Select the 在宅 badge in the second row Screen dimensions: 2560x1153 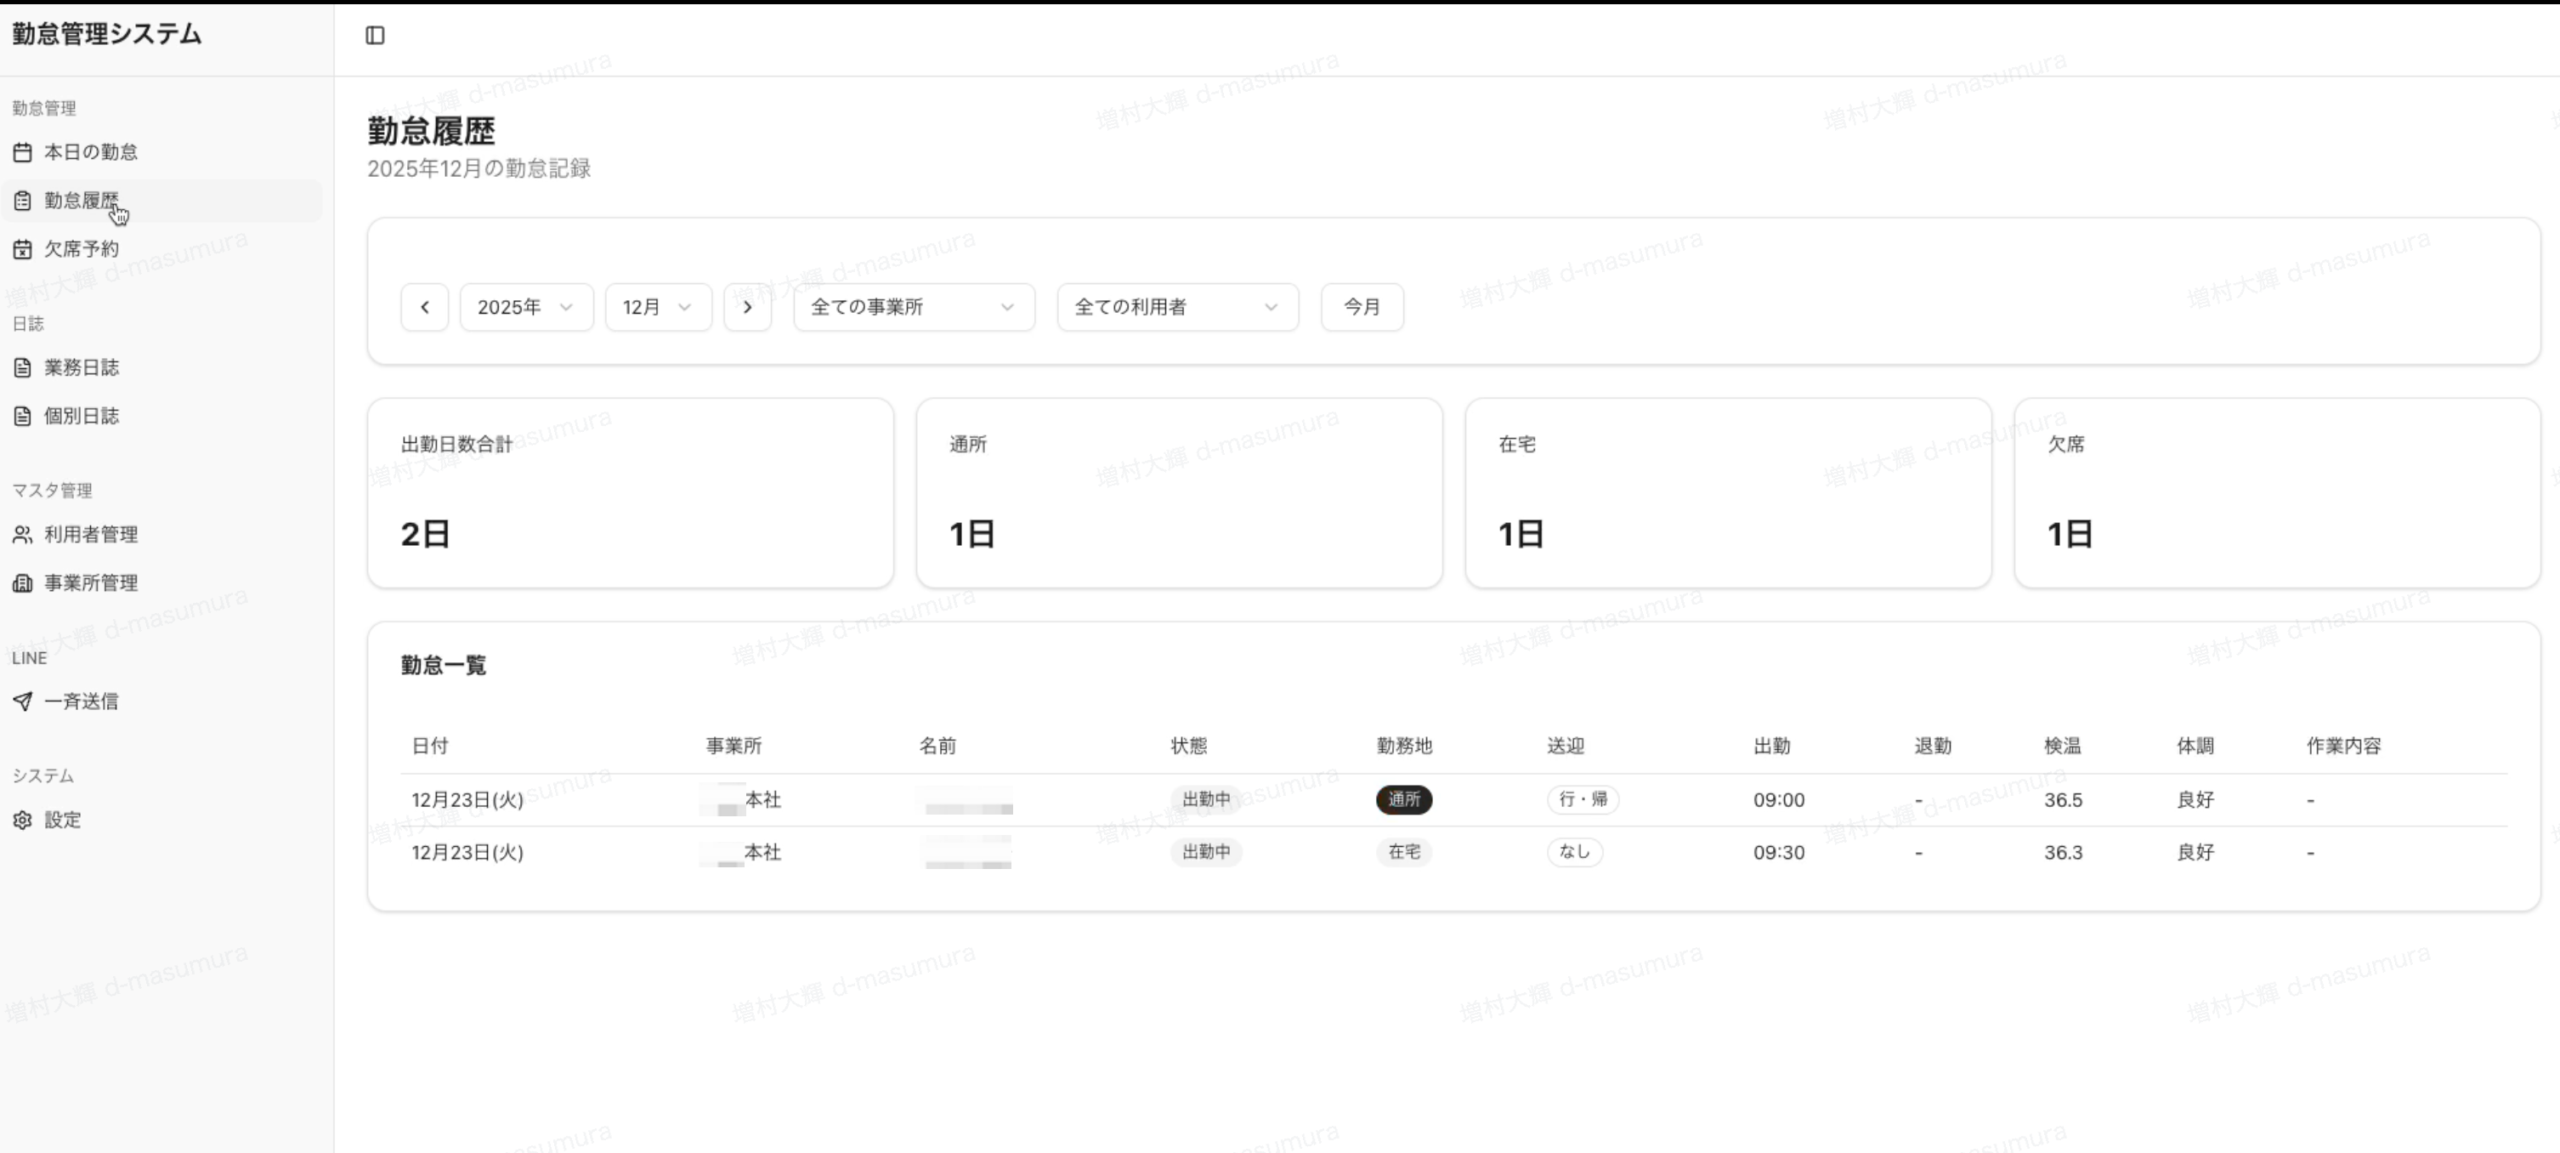pos(1404,852)
